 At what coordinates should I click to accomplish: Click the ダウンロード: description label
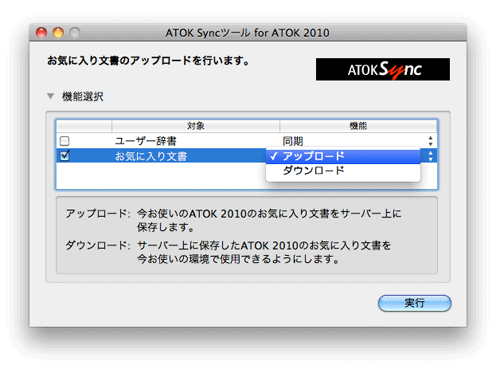coord(98,245)
